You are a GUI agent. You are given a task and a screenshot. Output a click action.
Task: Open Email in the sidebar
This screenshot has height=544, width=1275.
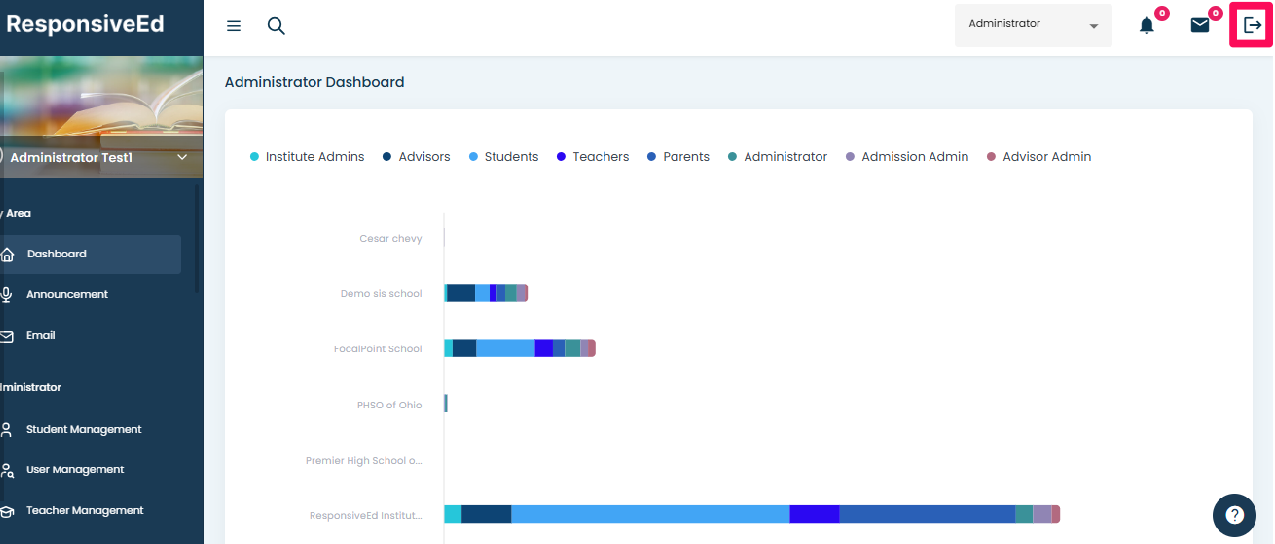(x=41, y=336)
